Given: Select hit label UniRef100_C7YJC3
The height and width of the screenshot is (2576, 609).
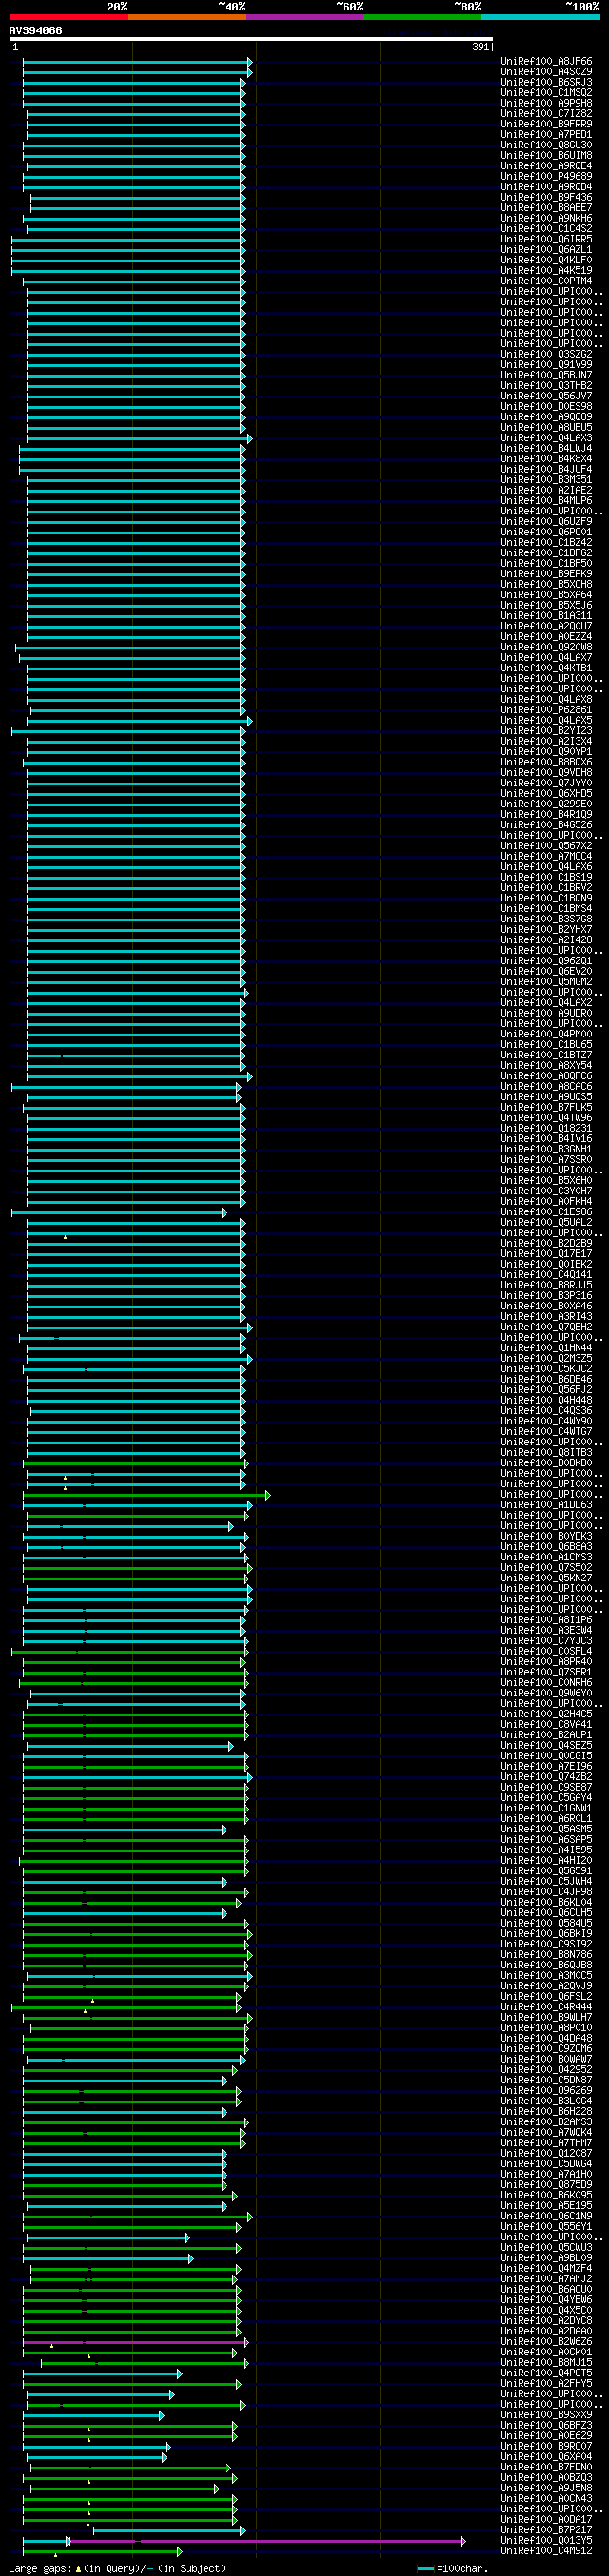Looking at the screenshot, I should pos(546,1641).
